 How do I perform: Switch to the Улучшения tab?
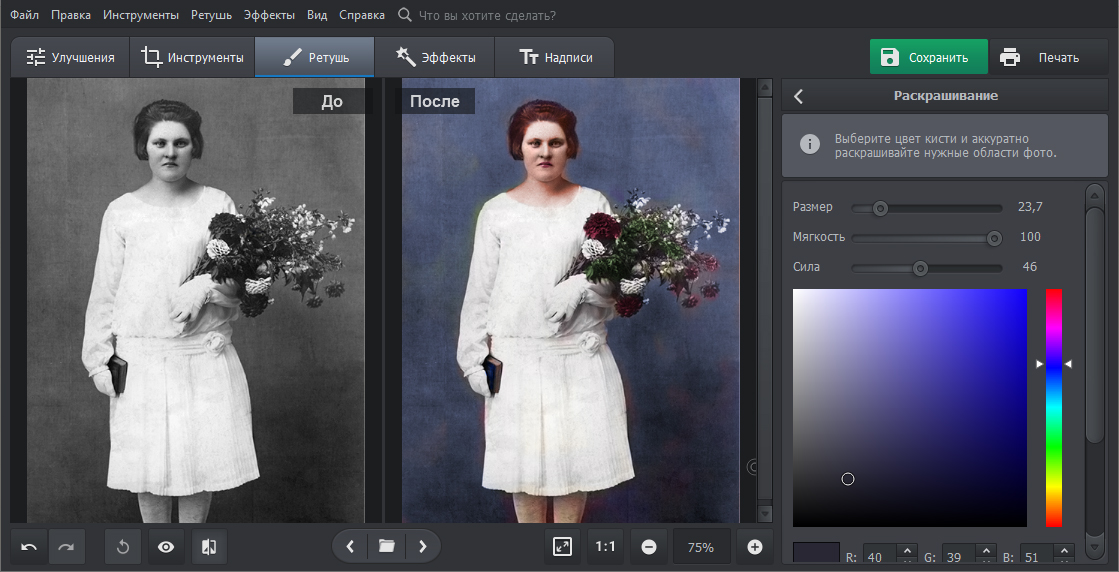(70, 57)
